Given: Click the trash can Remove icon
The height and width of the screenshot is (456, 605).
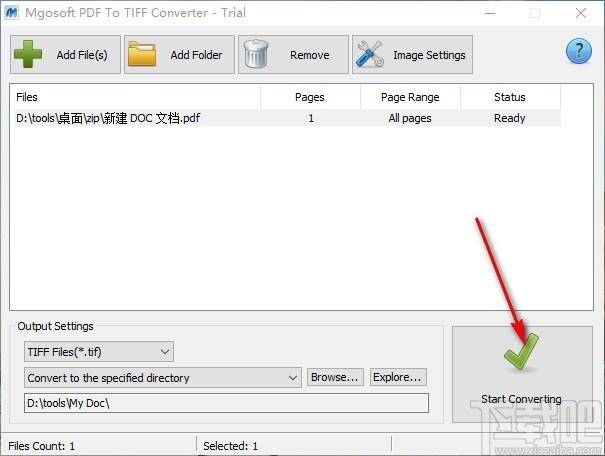Looking at the screenshot, I should (x=255, y=54).
